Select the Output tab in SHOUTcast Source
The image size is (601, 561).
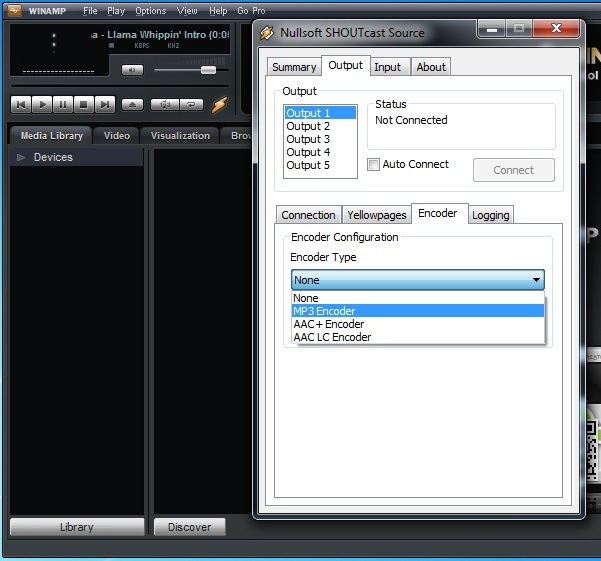pos(345,66)
